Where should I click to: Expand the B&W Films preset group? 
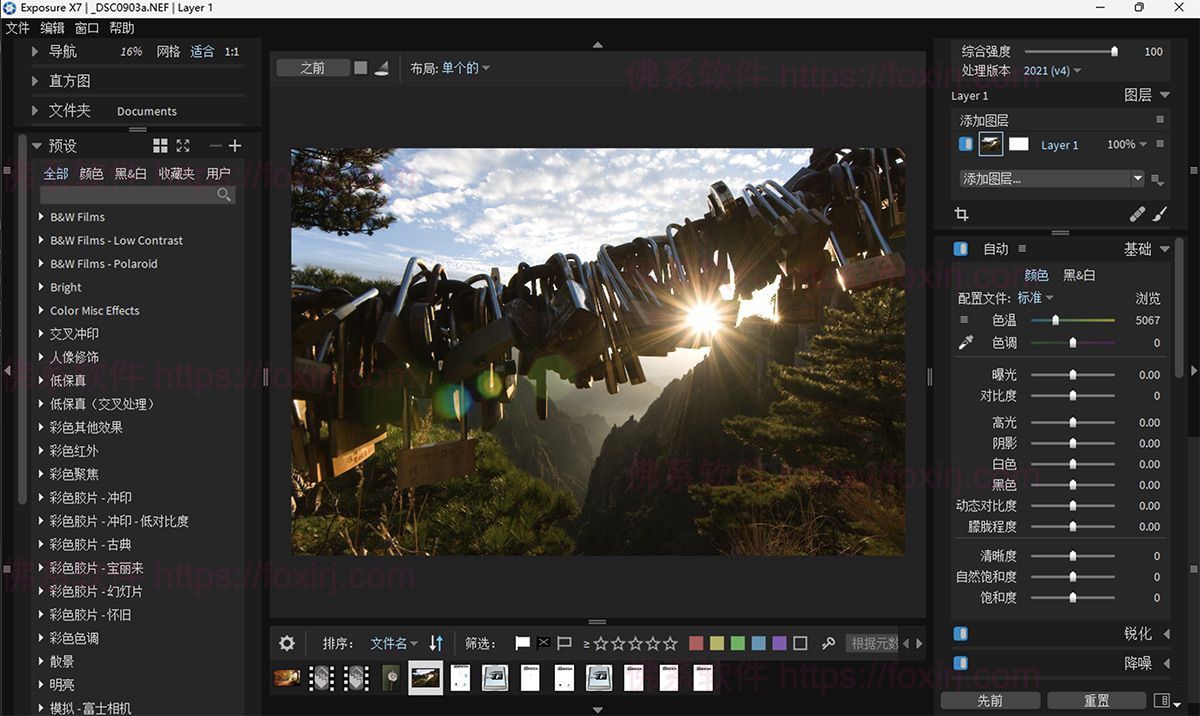40,217
